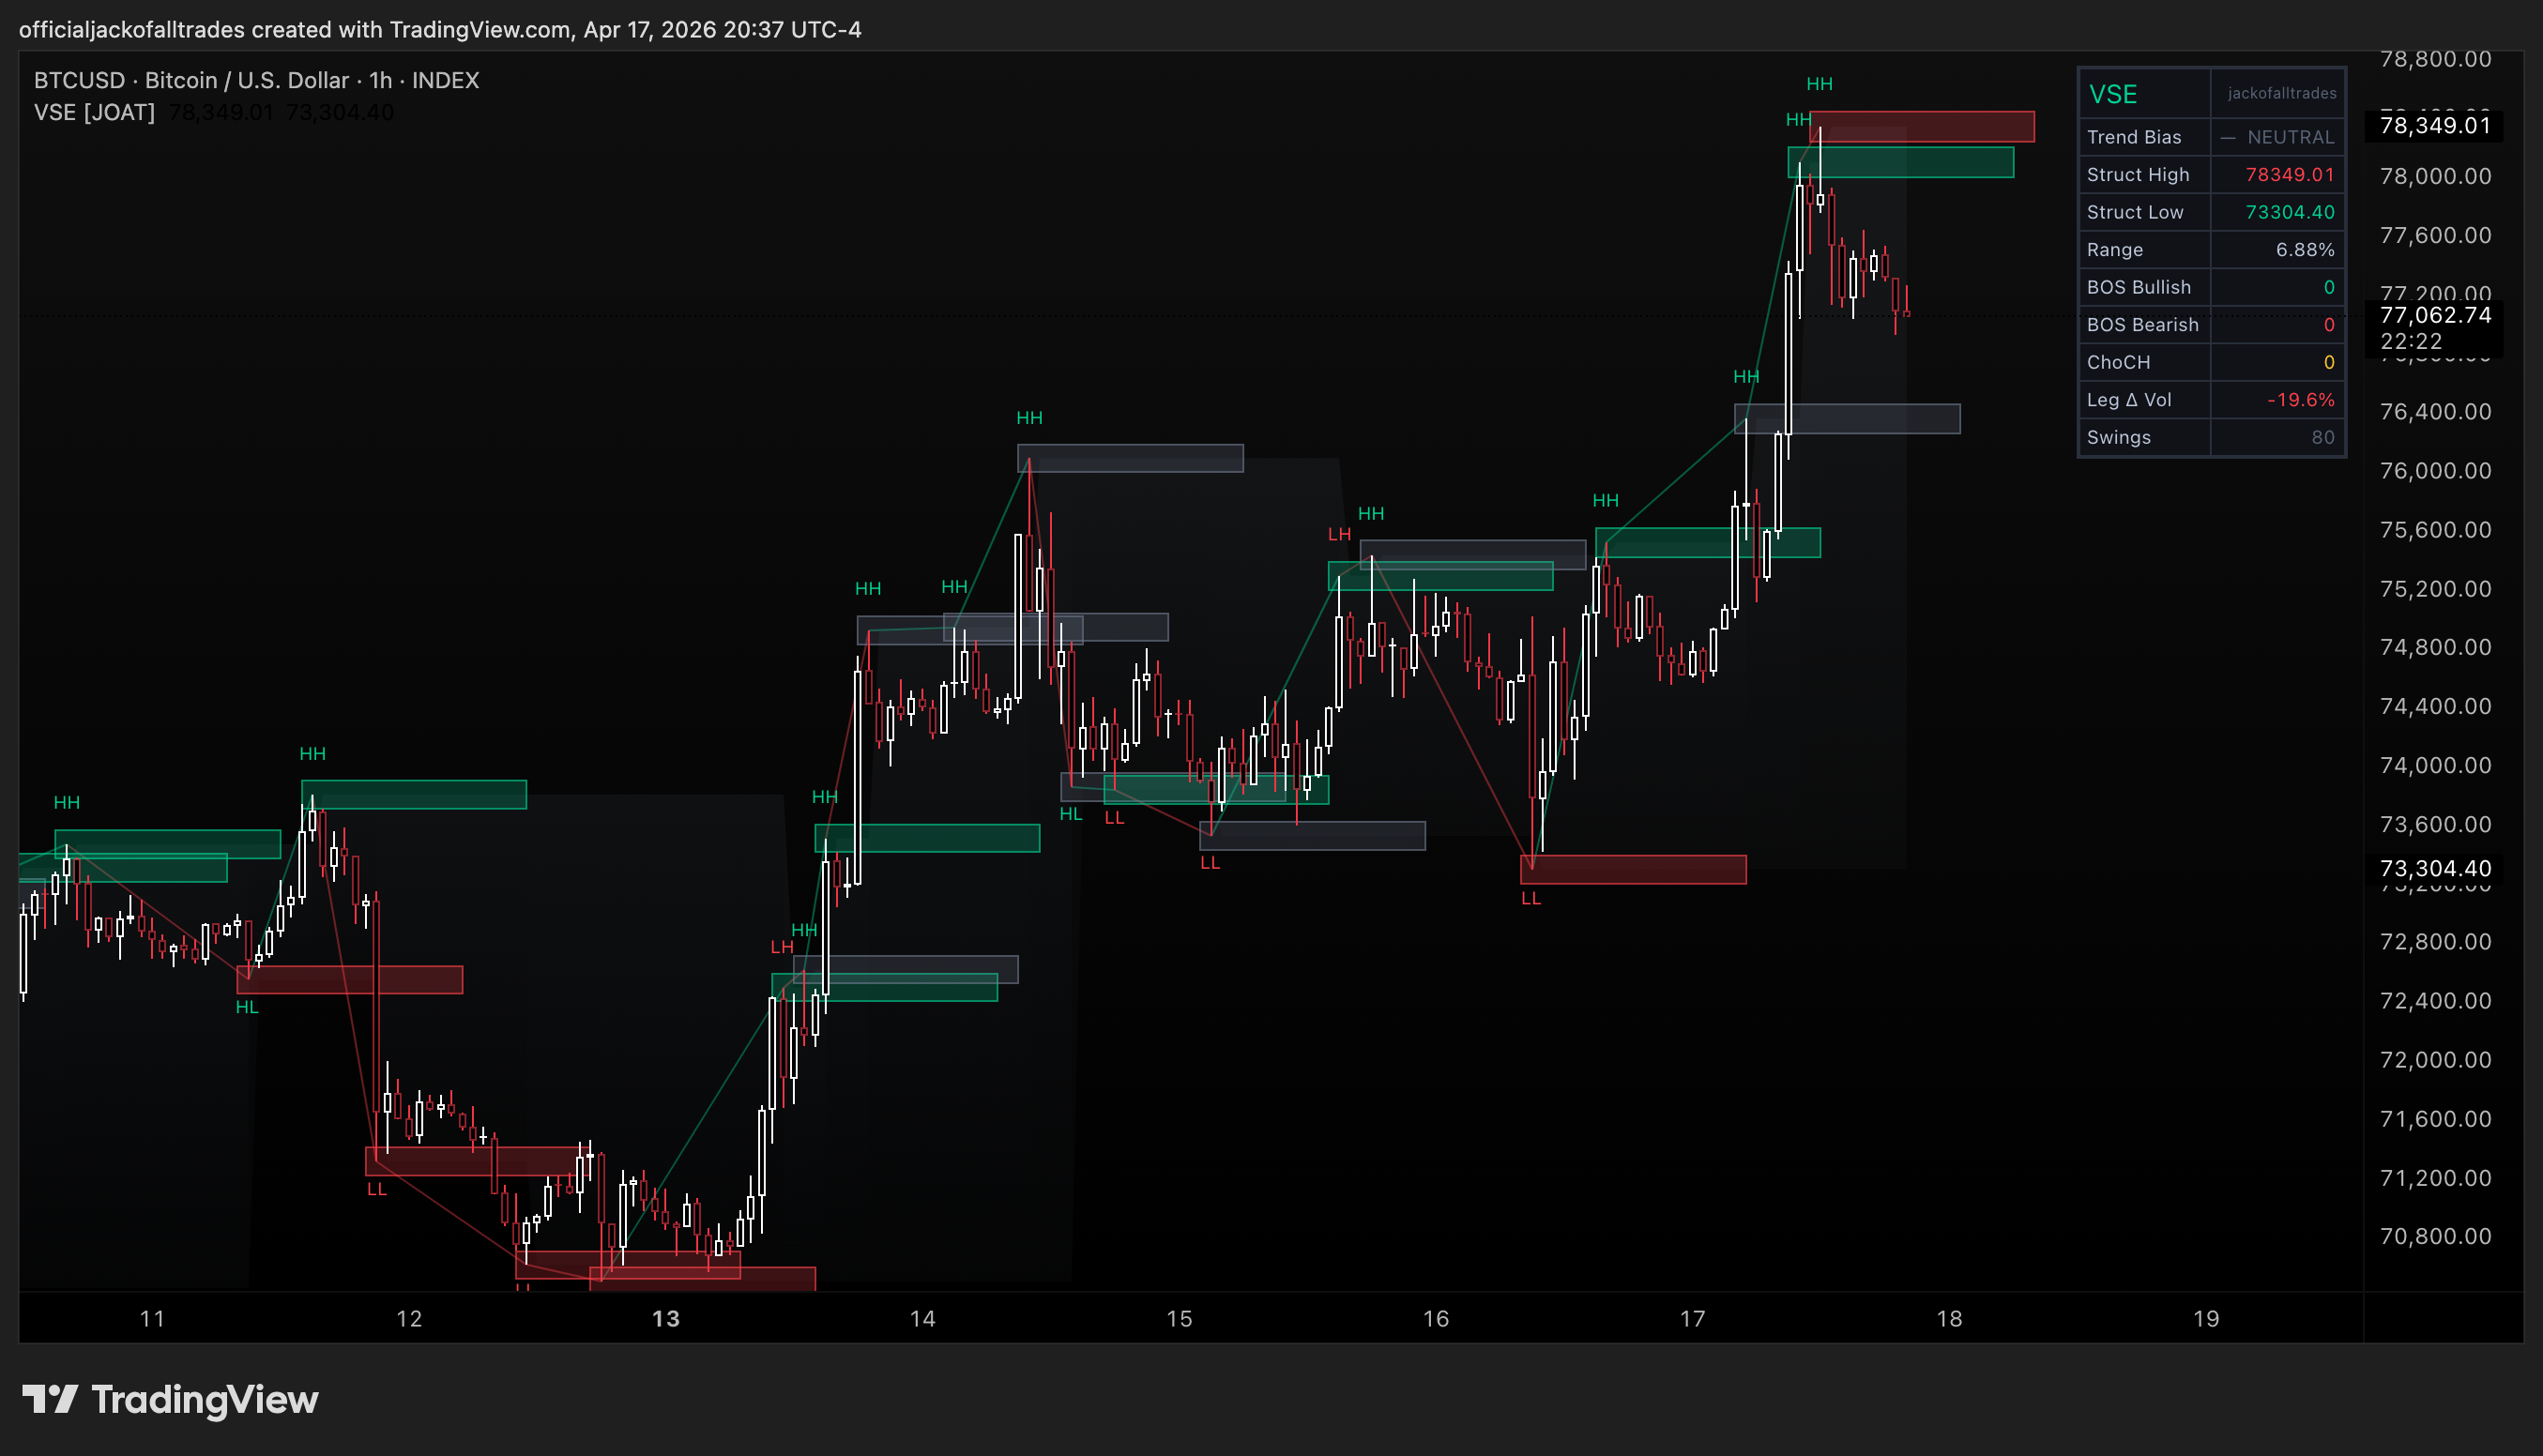This screenshot has width=2543, height=1456.
Task: Click the BTCUSD Bitcoin / U.S. Dollar symbol title
Action: 256,80
